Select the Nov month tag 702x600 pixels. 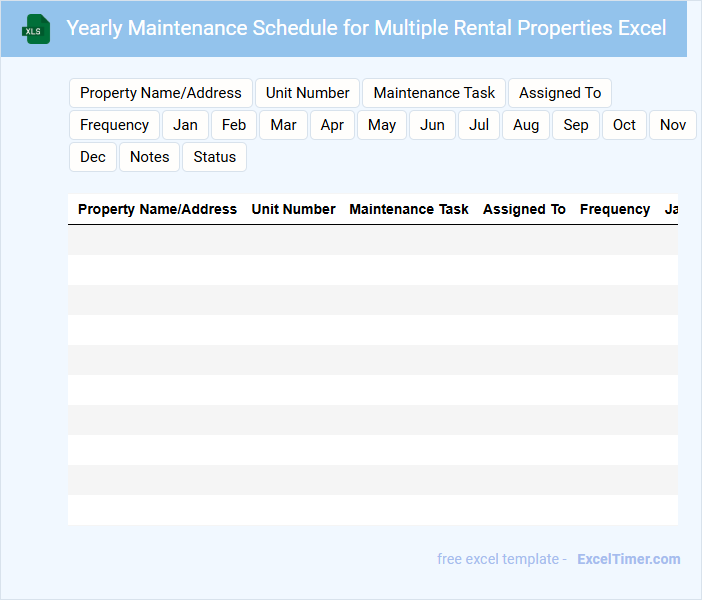coord(673,125)
